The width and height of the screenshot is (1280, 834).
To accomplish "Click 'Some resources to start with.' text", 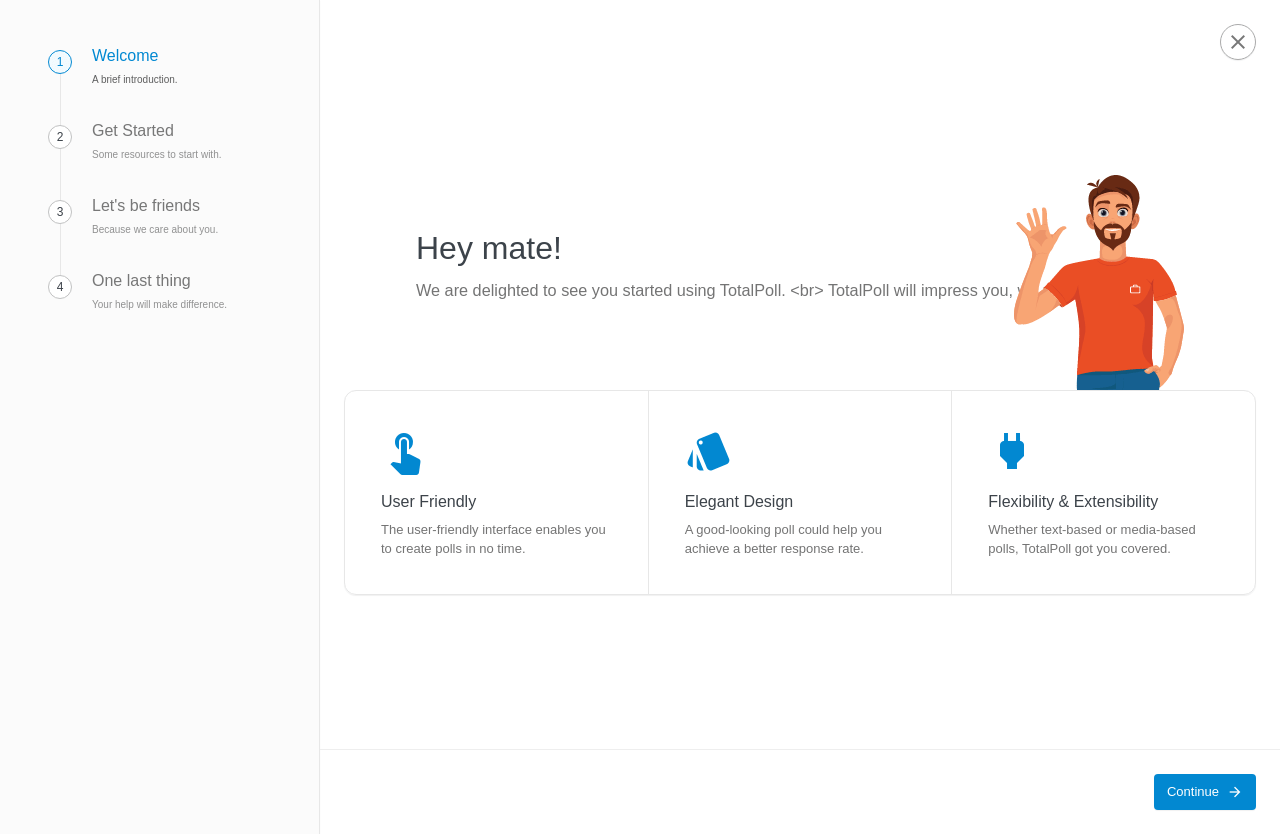I will tap(157, 155).
